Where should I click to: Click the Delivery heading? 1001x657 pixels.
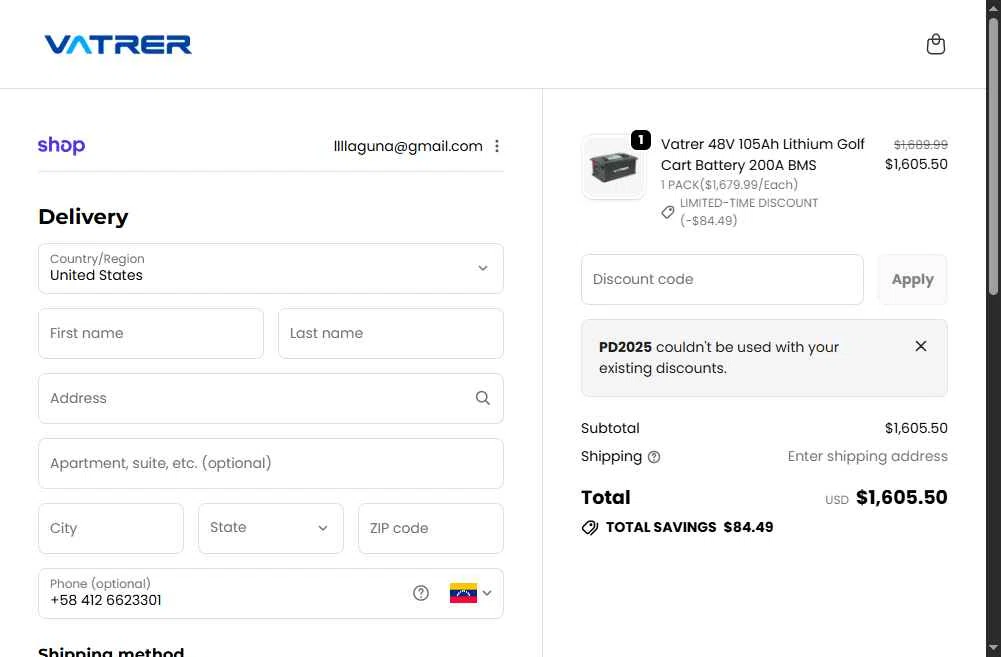click(83, 217)
